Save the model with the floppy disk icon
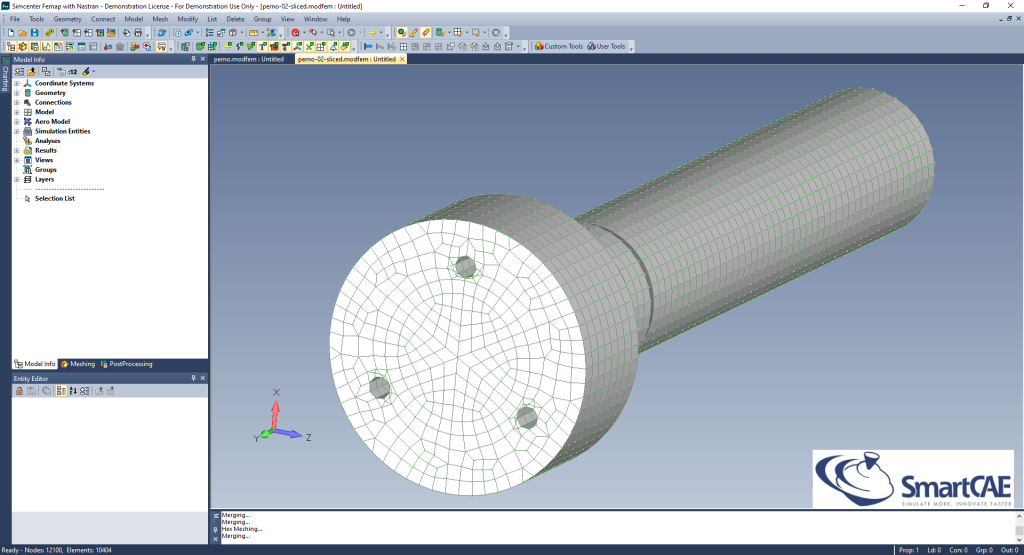 (35, 33)
